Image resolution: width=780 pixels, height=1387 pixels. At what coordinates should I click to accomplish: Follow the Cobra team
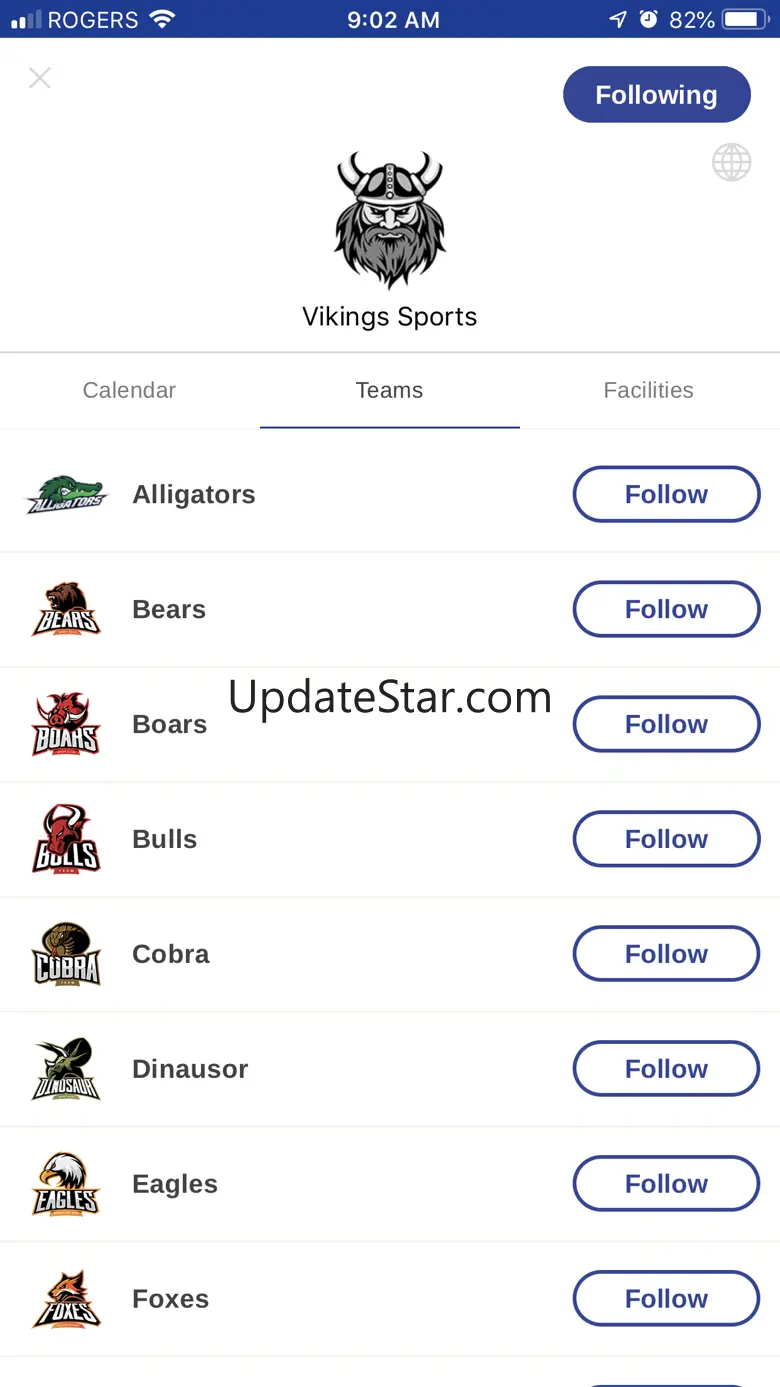(666, 954)
